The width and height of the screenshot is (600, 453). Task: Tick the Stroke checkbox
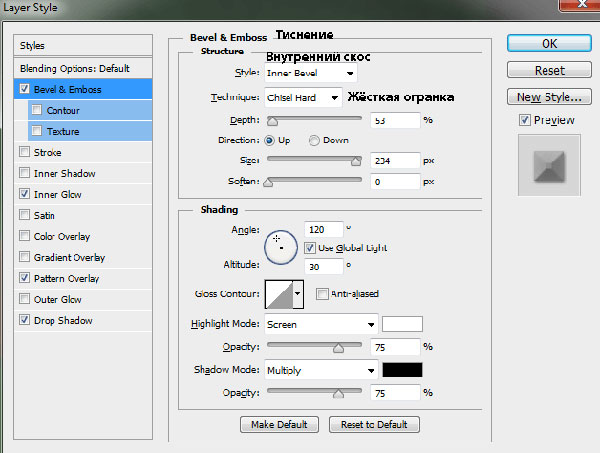(24, 152)
